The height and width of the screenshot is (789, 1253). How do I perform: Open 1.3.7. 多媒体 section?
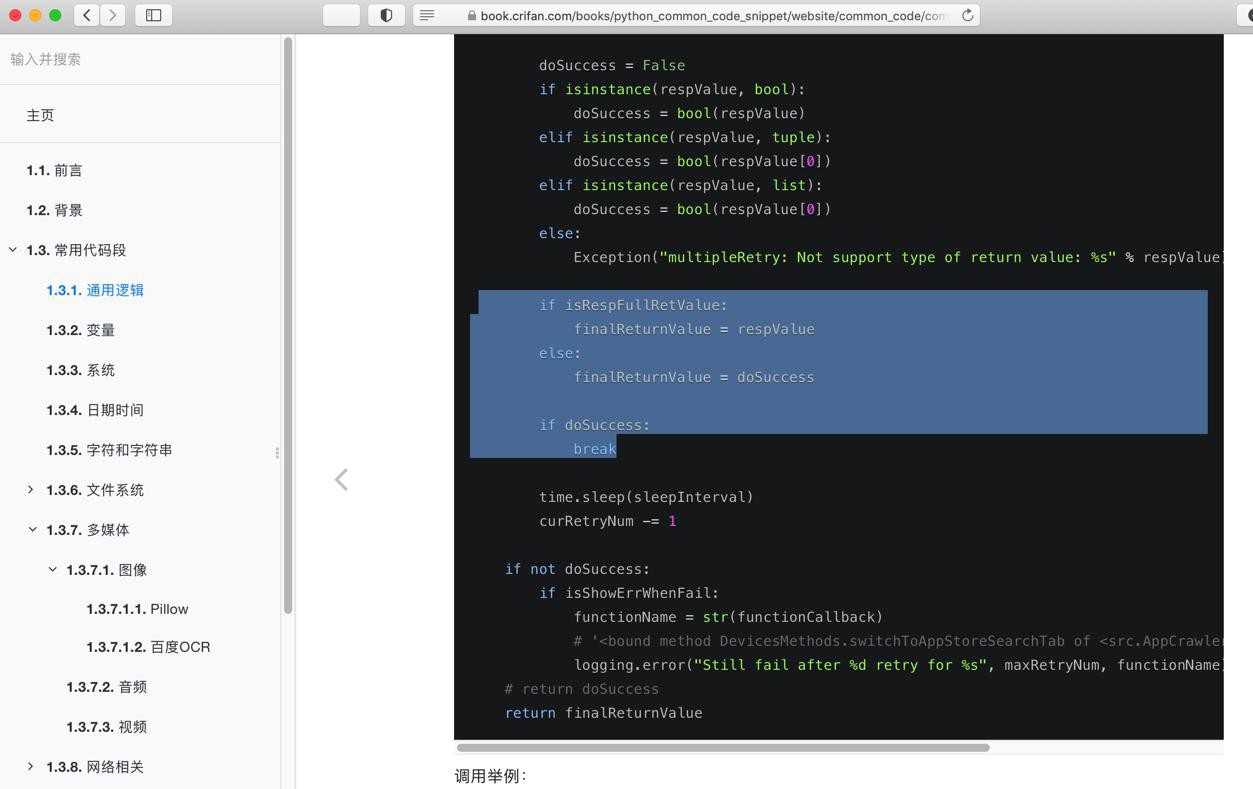pyautogui.click(x=88, y=530)
